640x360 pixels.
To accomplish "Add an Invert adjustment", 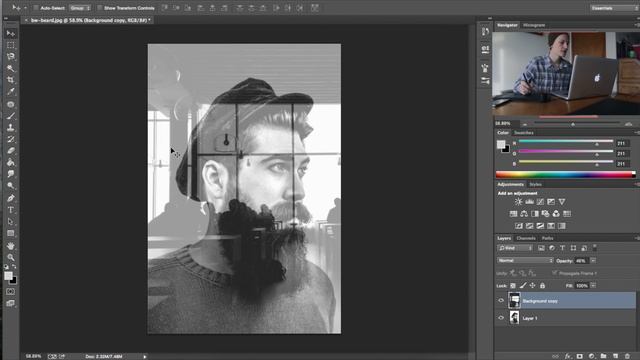I will [519, 226].
